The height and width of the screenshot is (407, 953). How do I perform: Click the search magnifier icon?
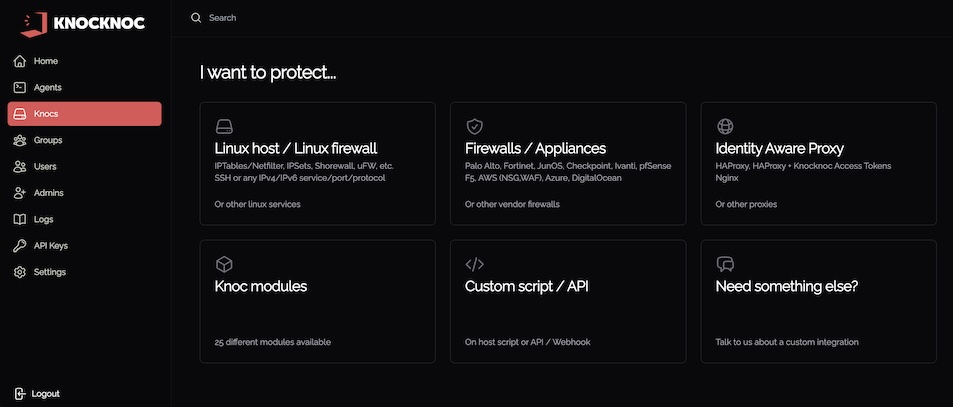(x=196, y=18)
